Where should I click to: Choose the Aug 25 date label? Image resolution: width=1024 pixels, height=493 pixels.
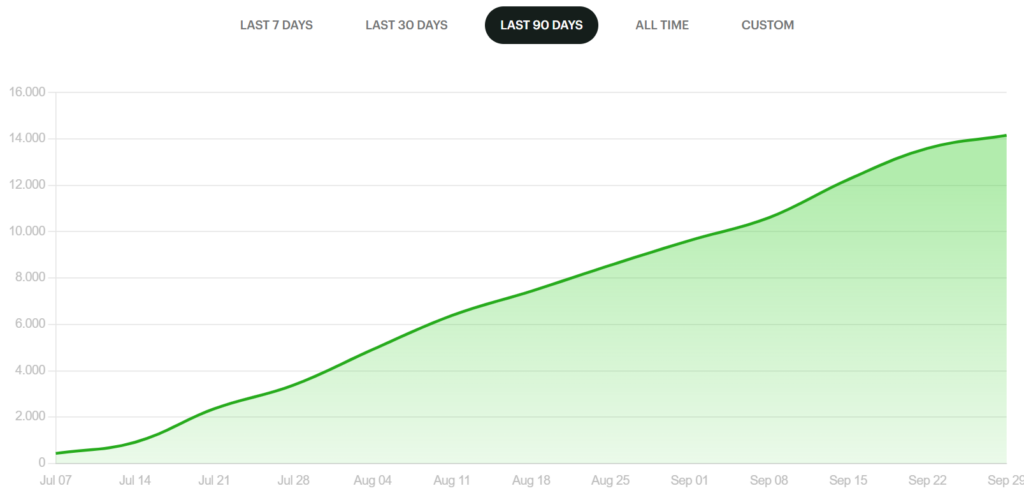pos(609,481)
